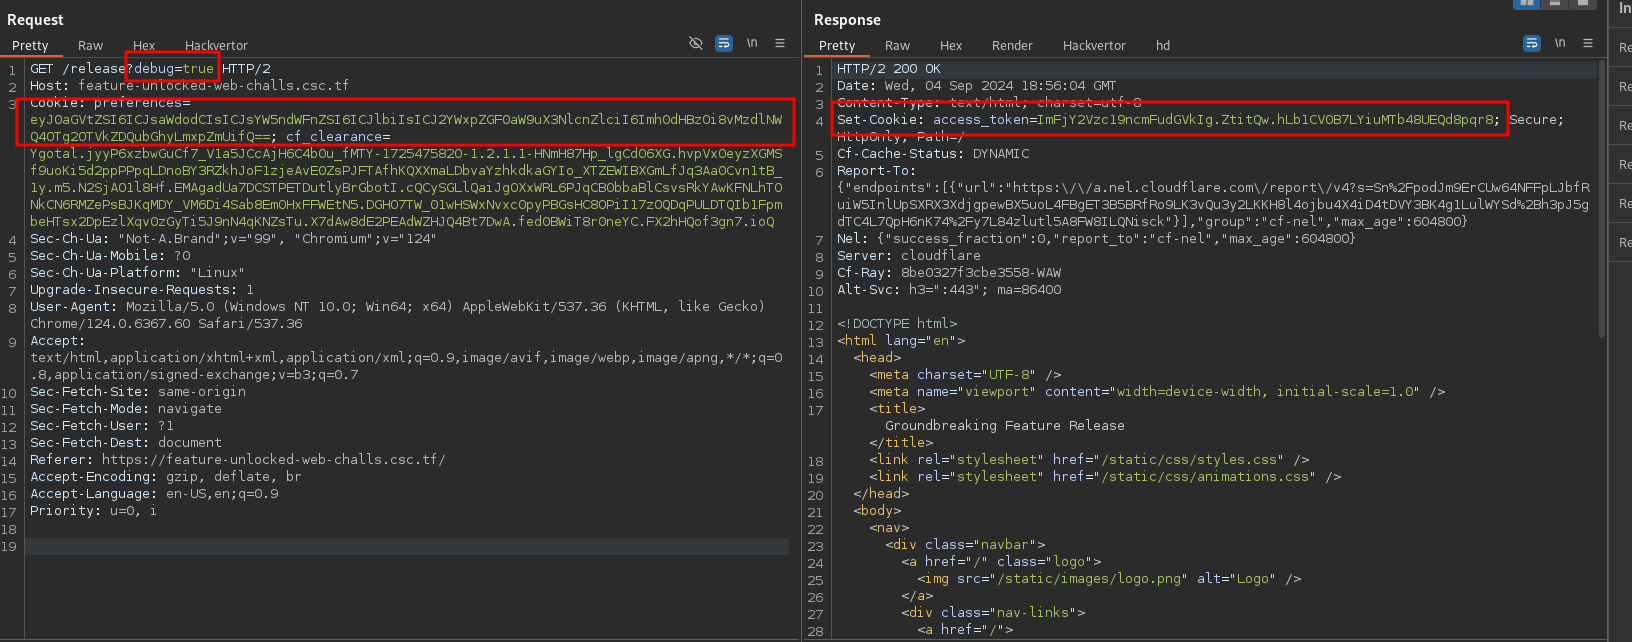Toggle the crossed-eye visibility icon in Request panel
The height and width of the screenshot is (642, 1632).
point(696,43)
